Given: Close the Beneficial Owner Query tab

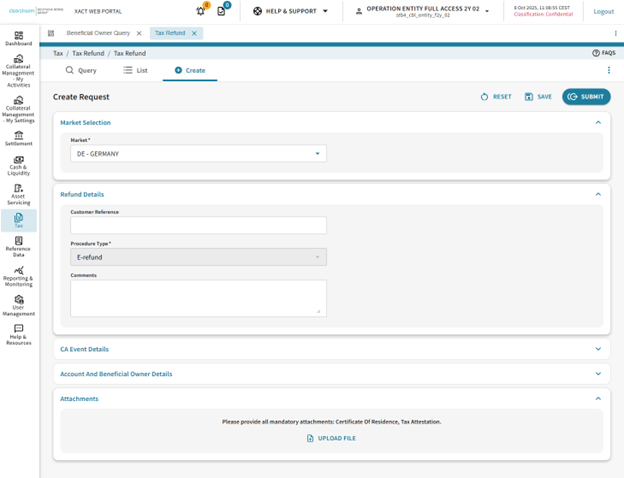Looking at the screenshot, I should (139, 33).
